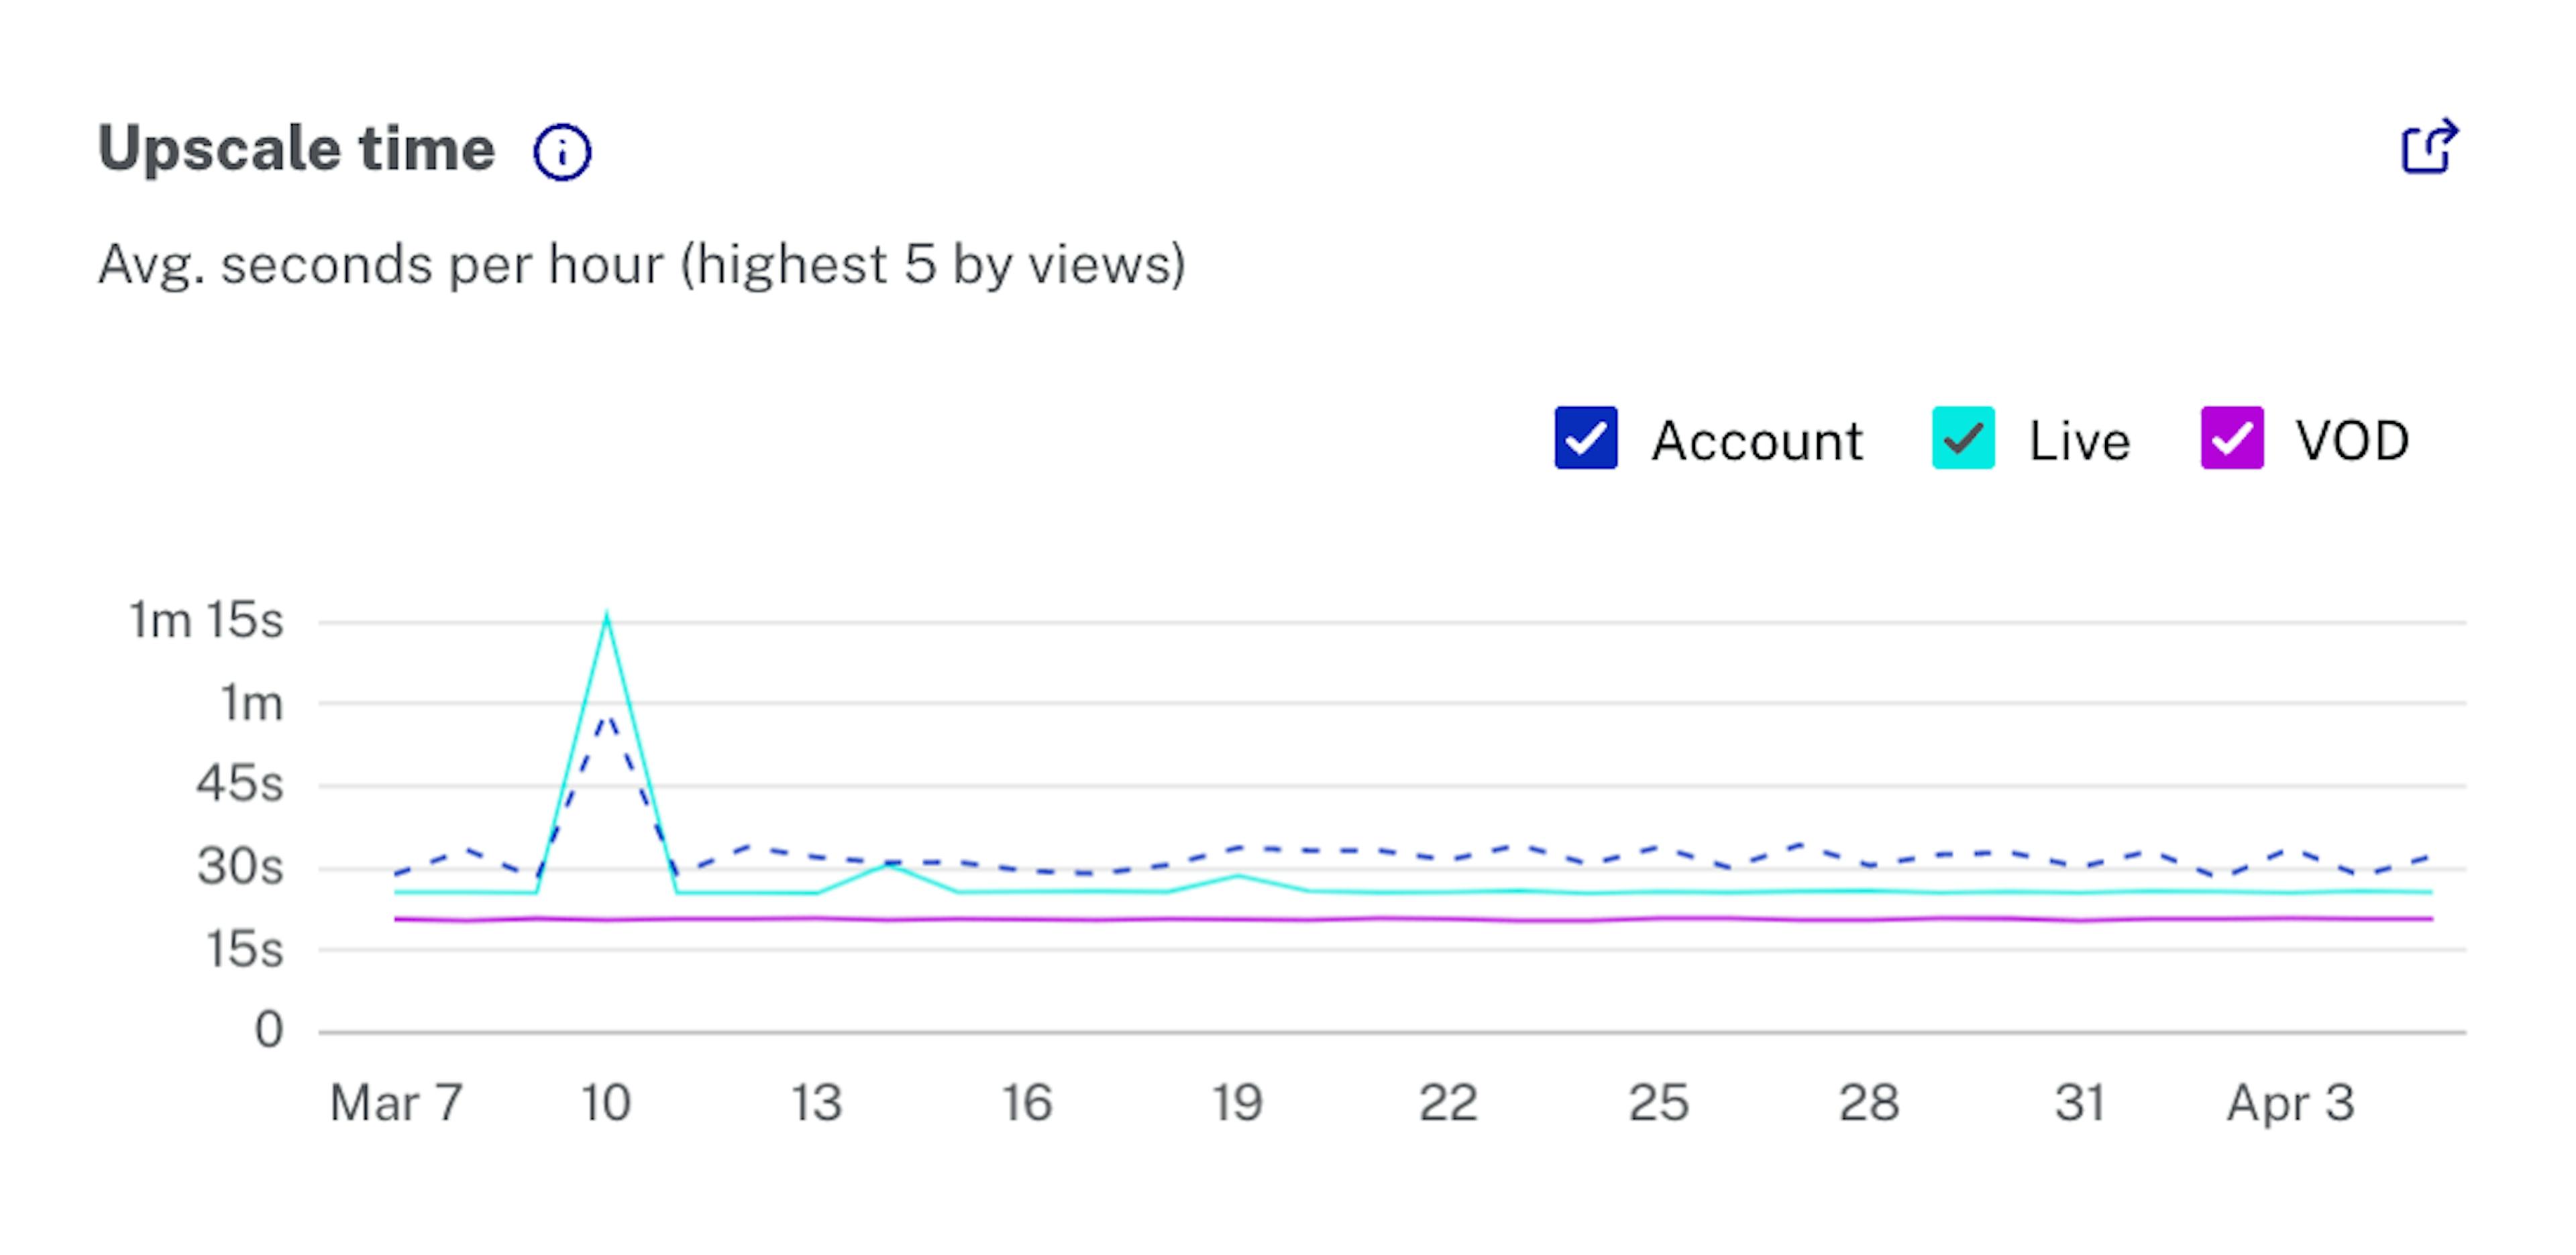The height and width of the screenshot is (1255, 2576).
Task: Open the Upscale time info tooltip icon
Action: pyautogui.click(x=562, y=152)
